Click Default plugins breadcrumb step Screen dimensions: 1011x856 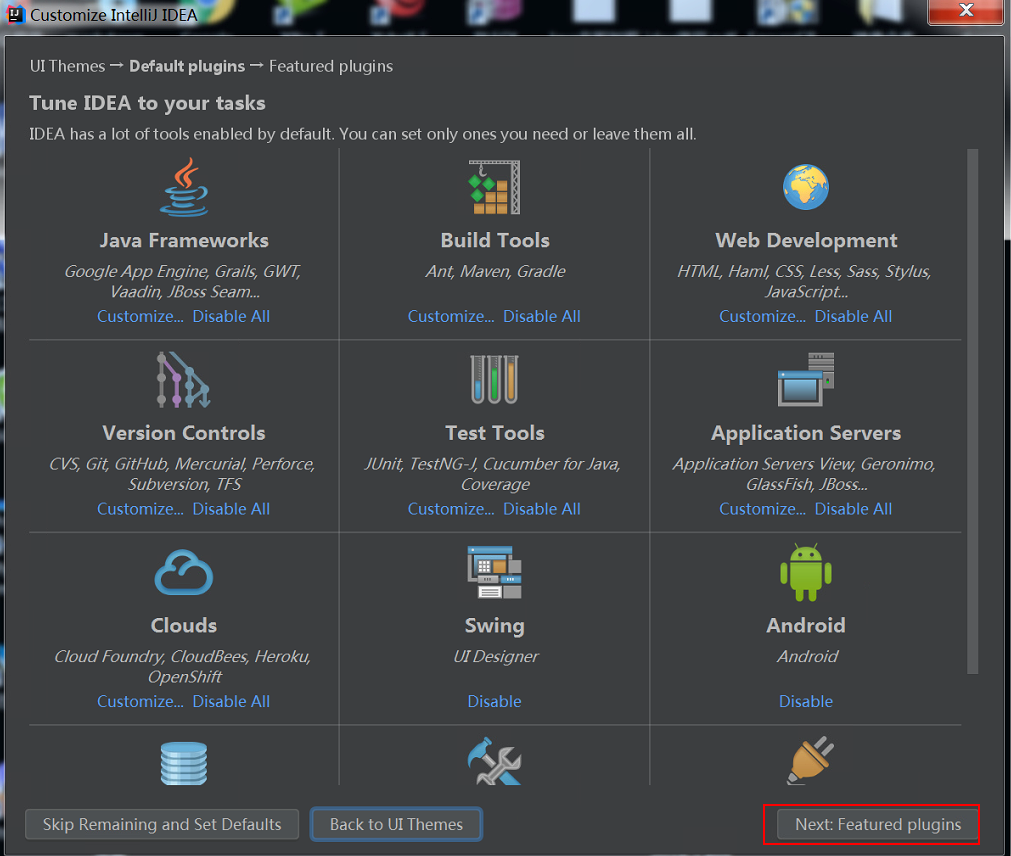pos(187,66)
